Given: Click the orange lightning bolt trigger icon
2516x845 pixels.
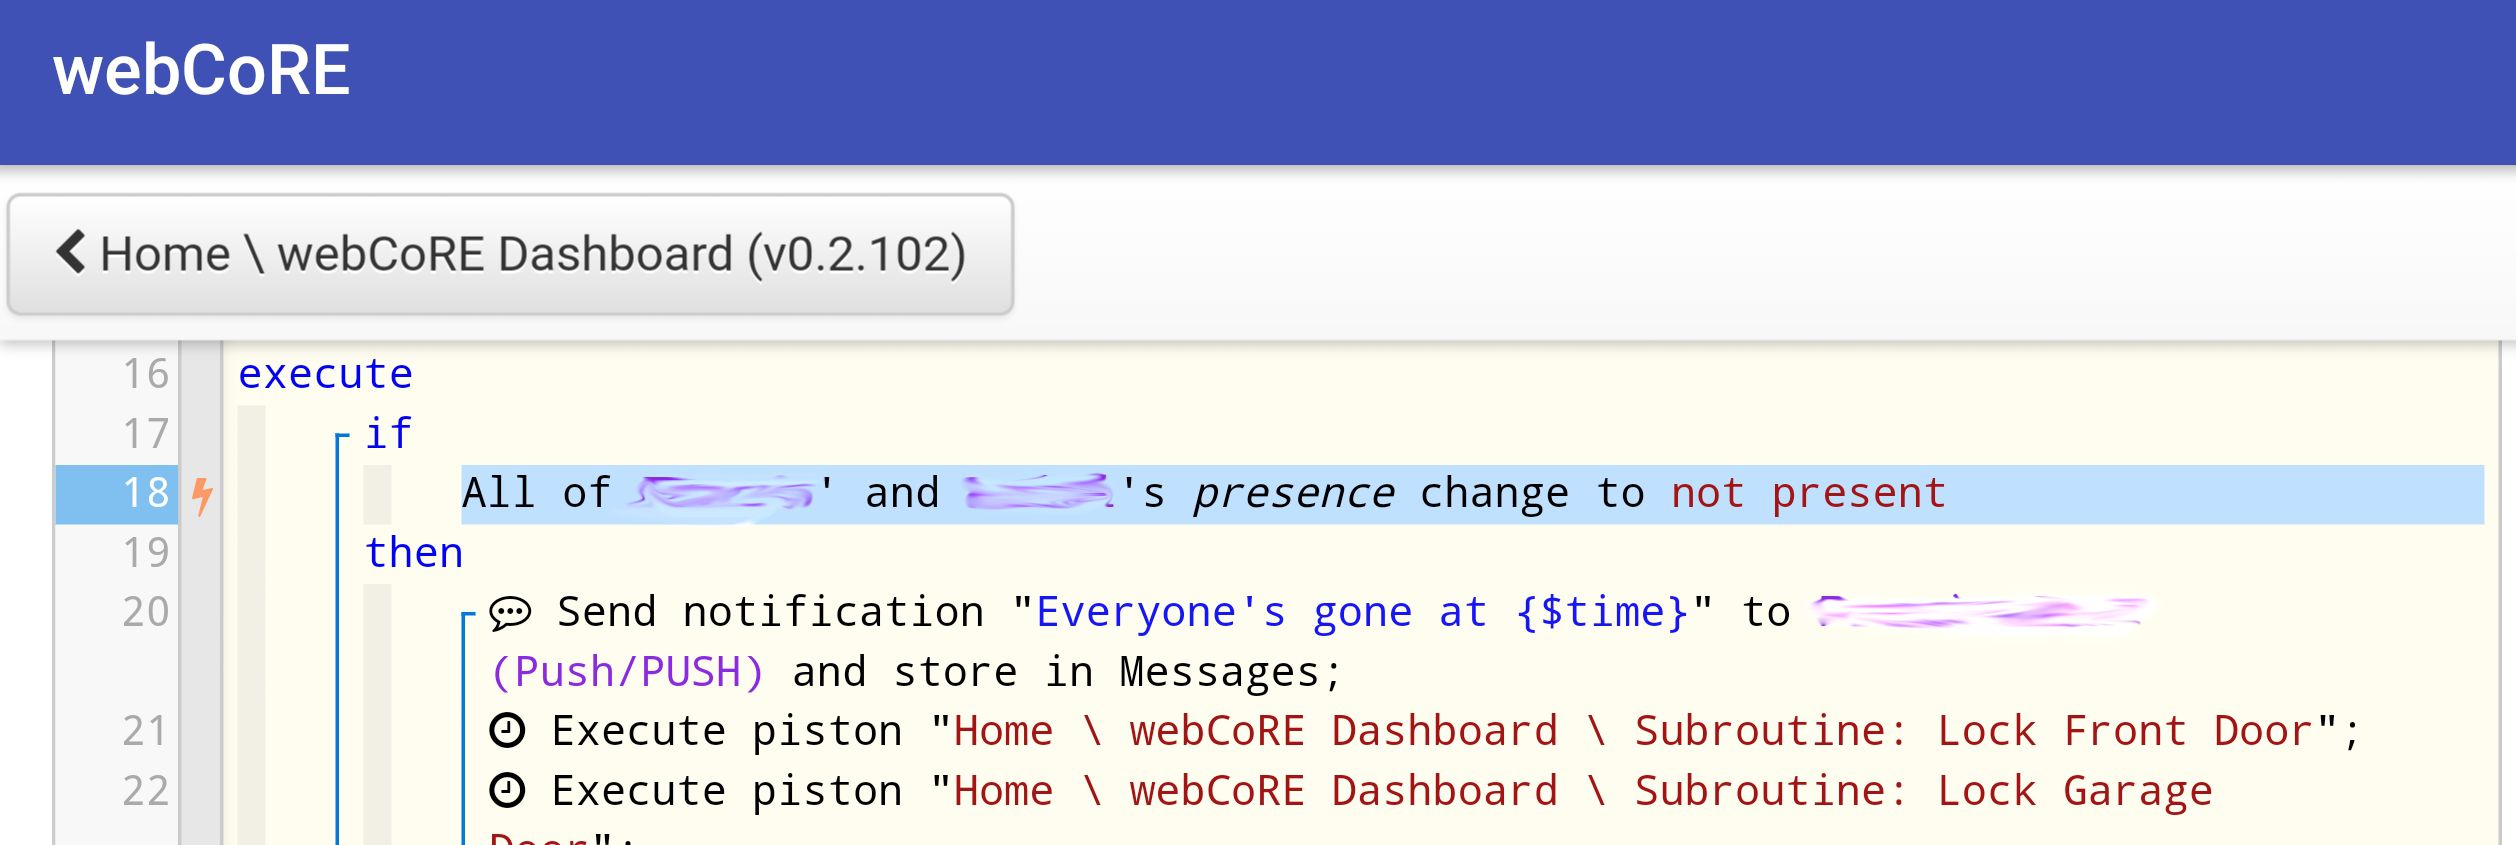Looking at the screenshot, I should click(x=202, y=495).
